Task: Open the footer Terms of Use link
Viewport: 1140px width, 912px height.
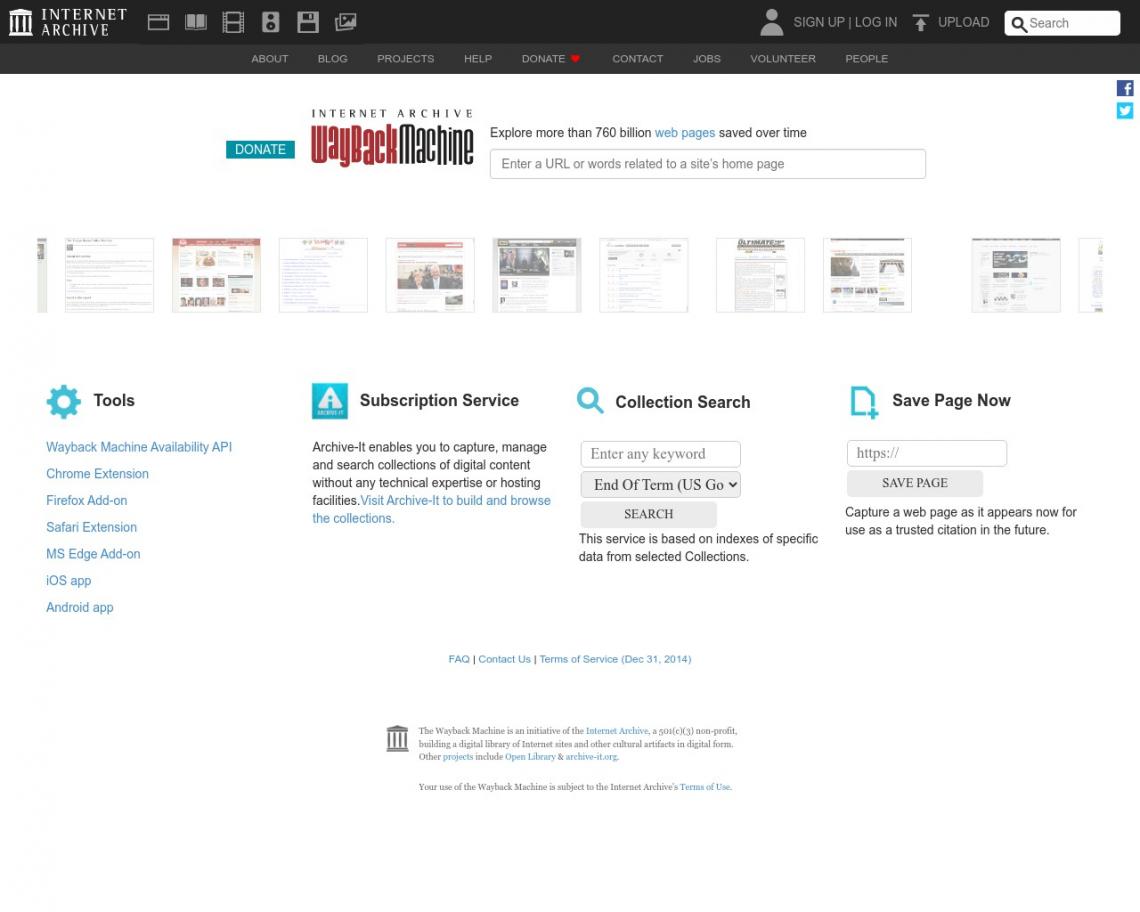Action: coord(705,788)
